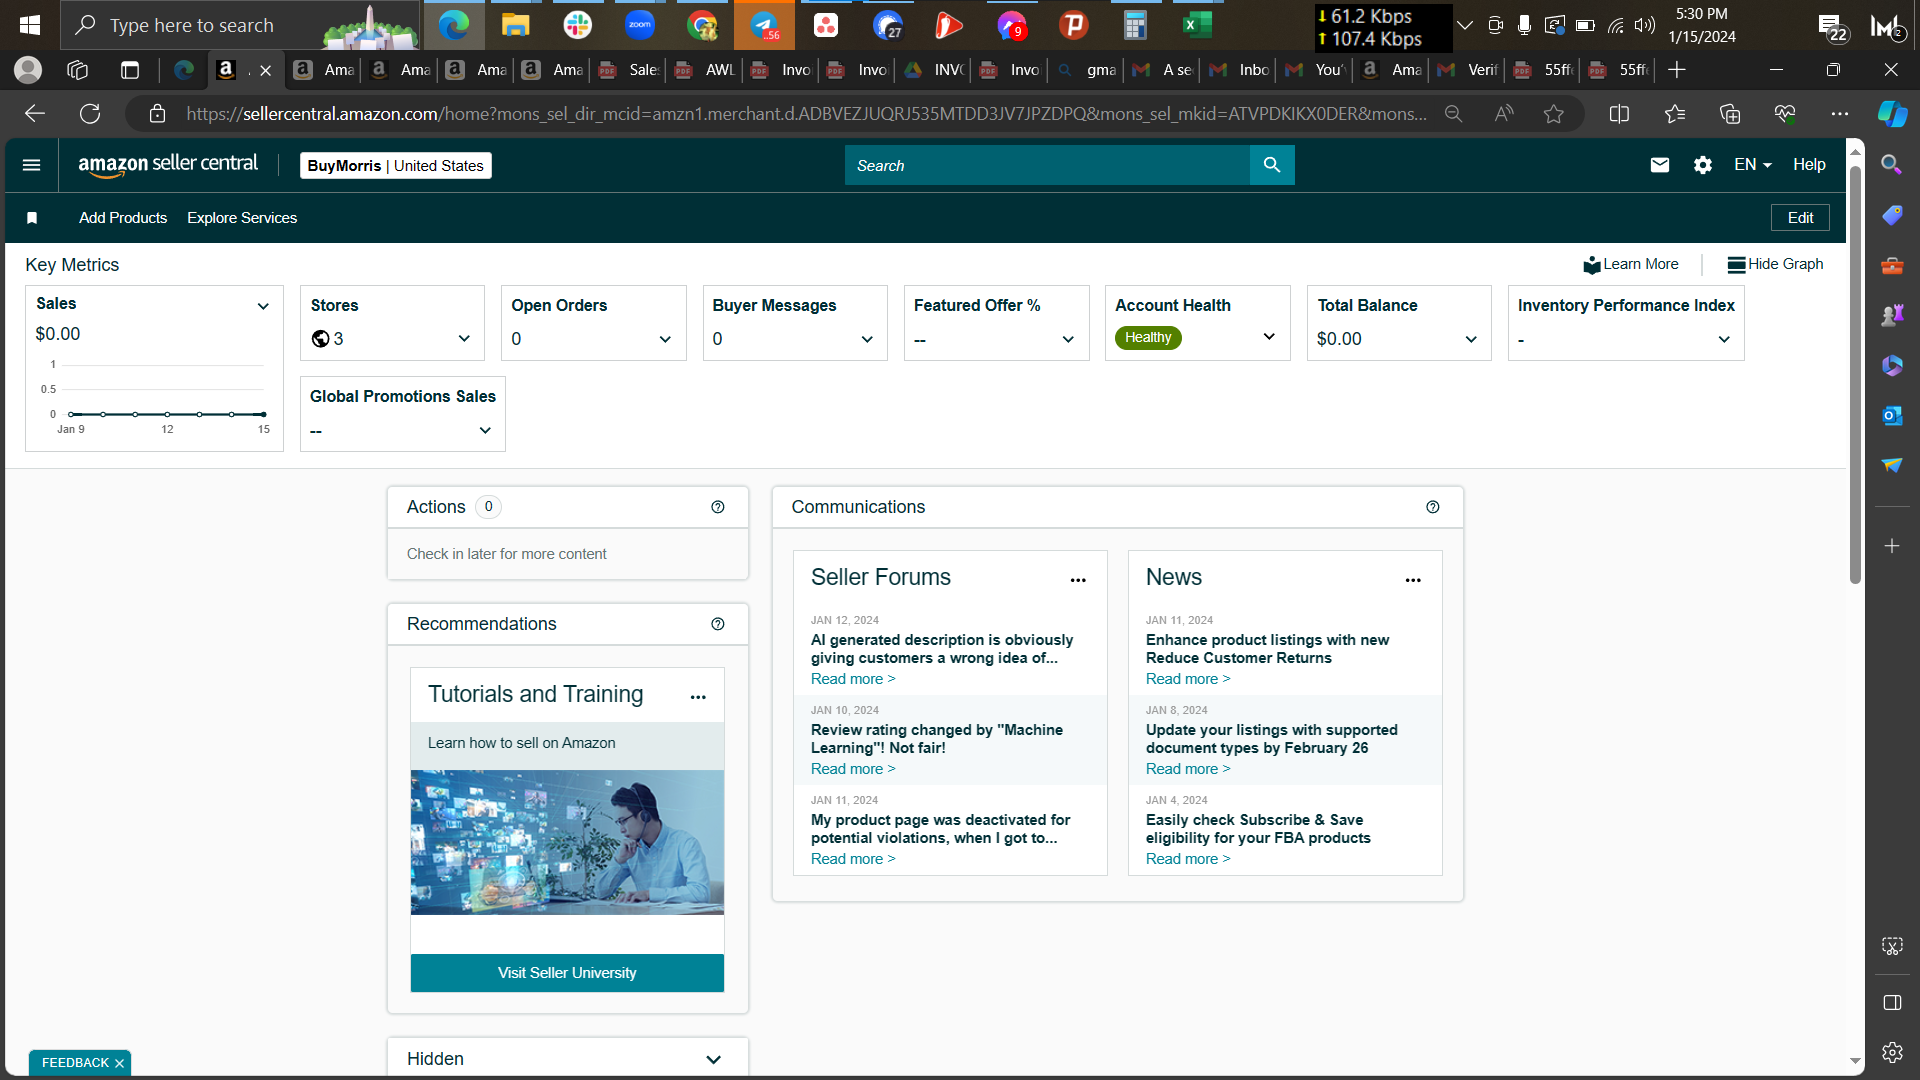Open Slack from the taskbar

point(578,25)
